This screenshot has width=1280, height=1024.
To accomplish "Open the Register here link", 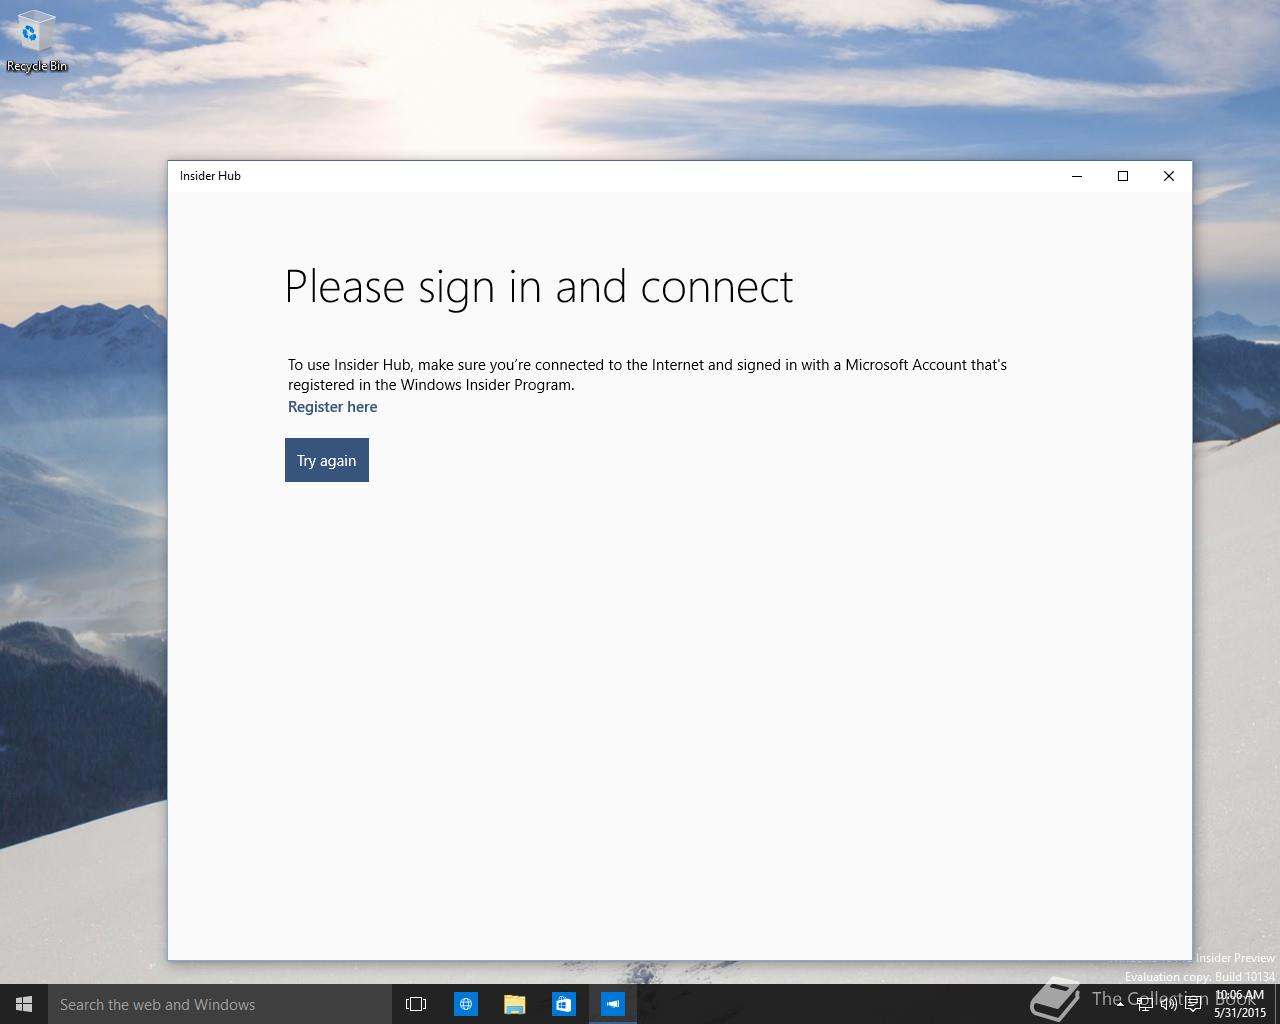I will click(332, 407).
